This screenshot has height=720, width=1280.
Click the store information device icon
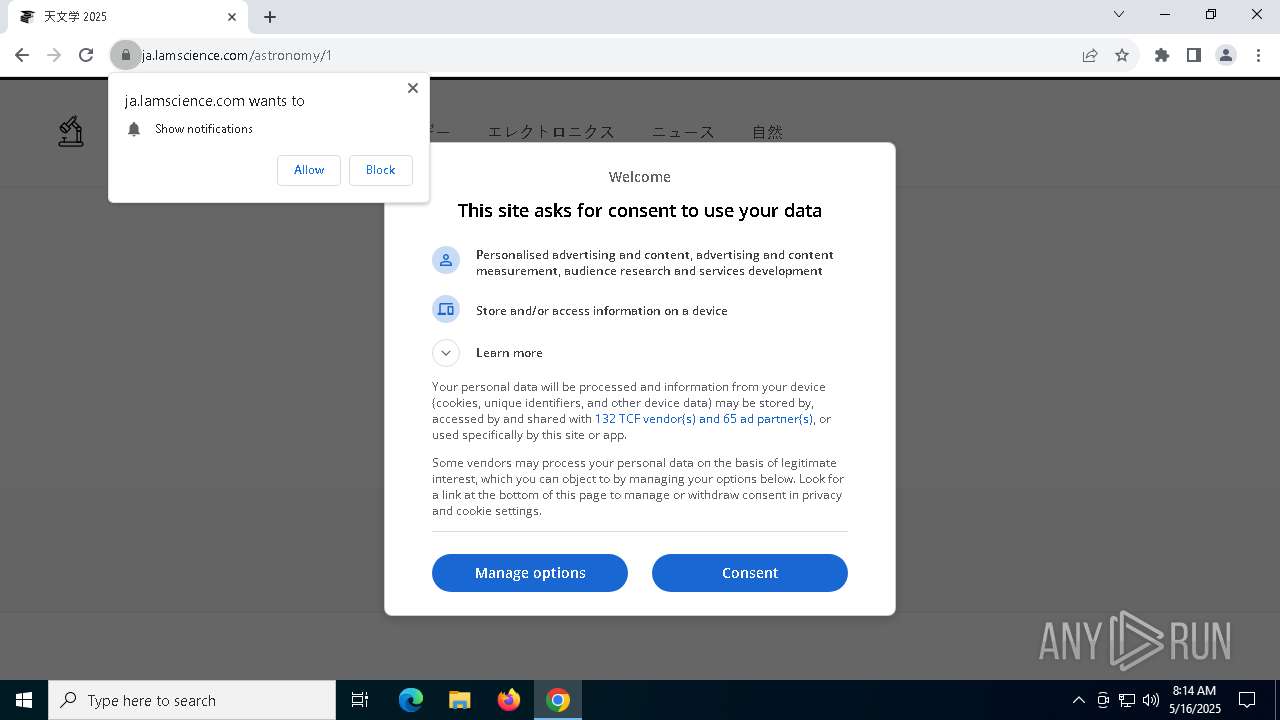tap(446, 309)
